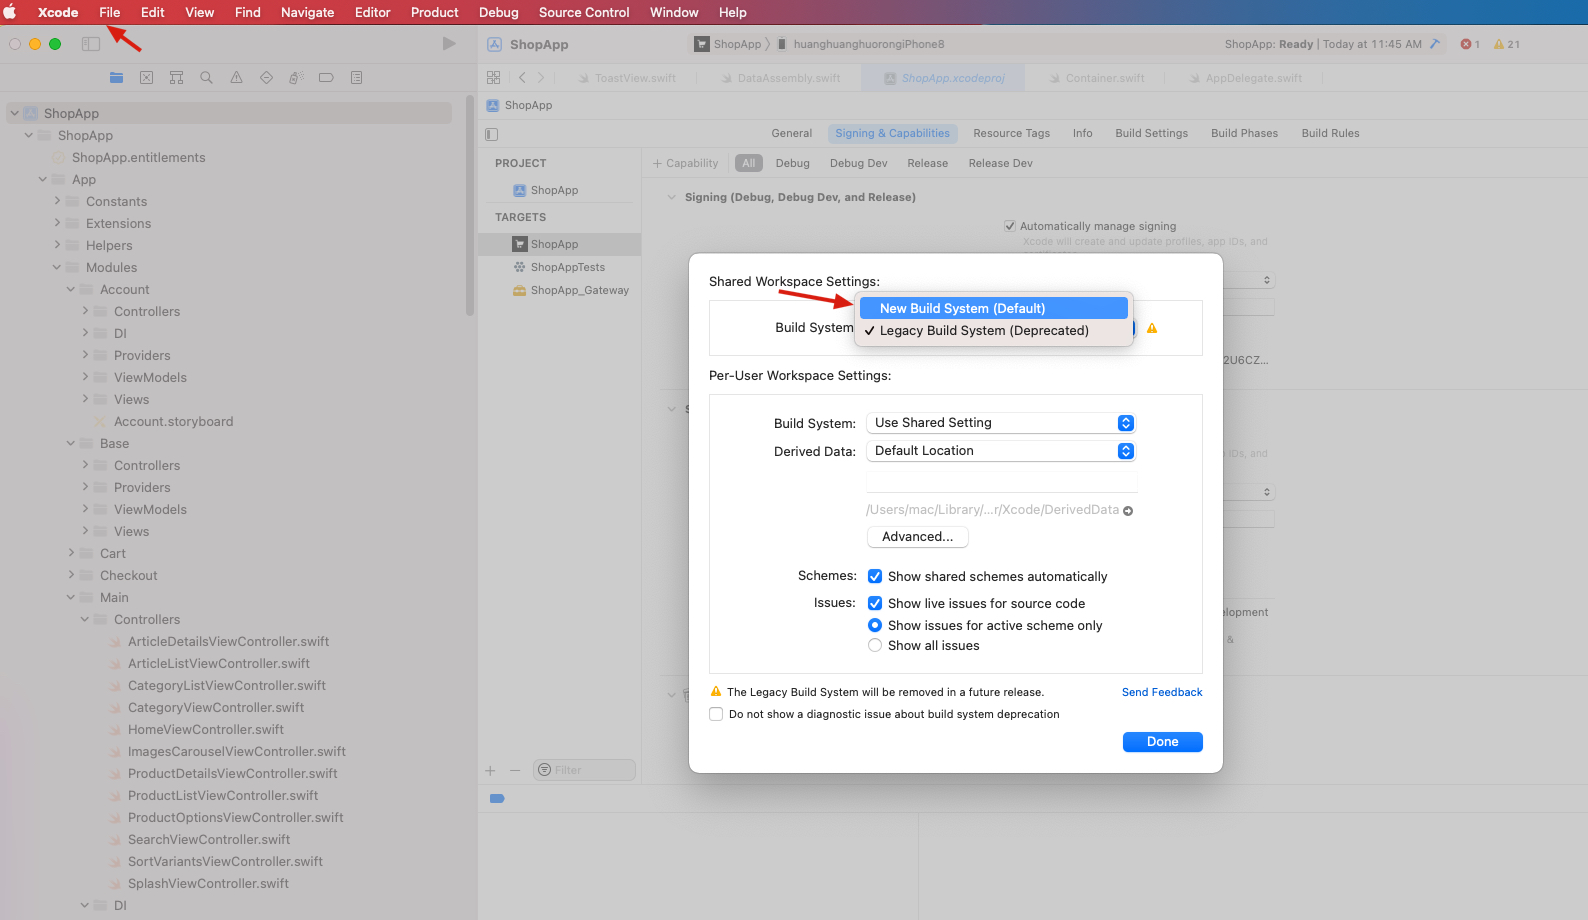Select Show issues for active scheme only
Screen dimensions: 1588x920
pyautogui.click(x=875, y=625)
